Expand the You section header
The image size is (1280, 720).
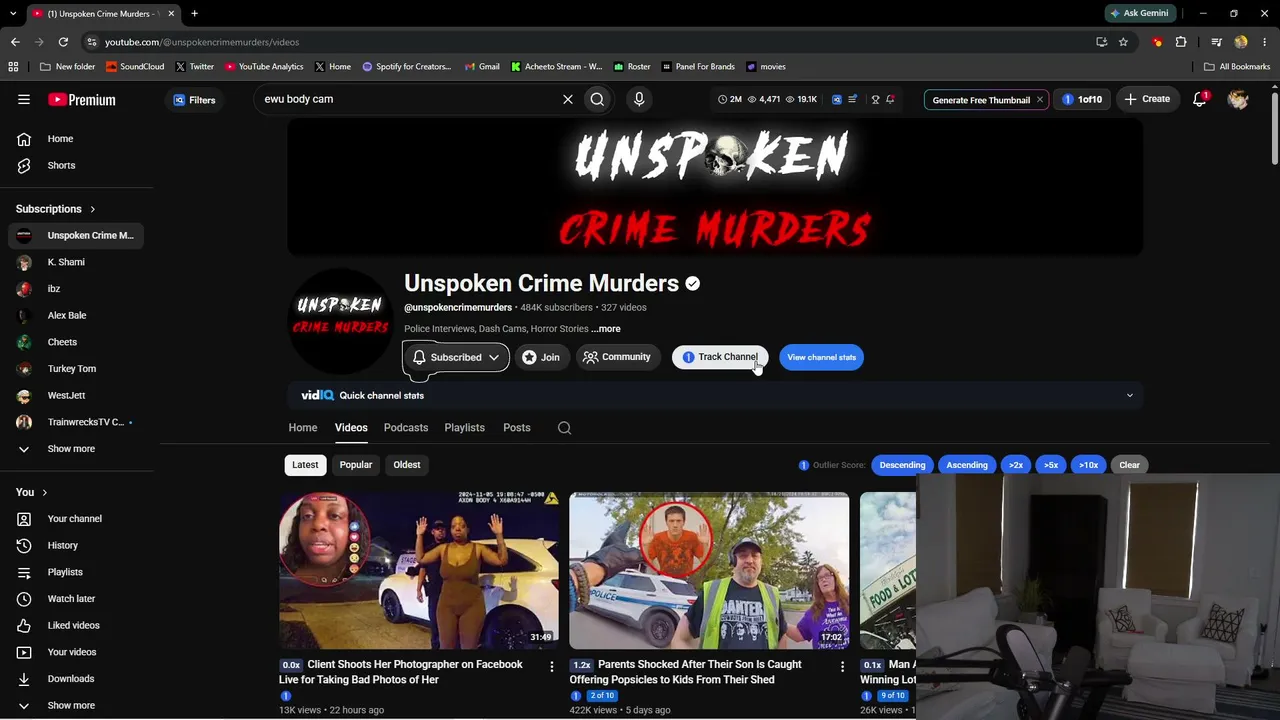click(32, 492)
